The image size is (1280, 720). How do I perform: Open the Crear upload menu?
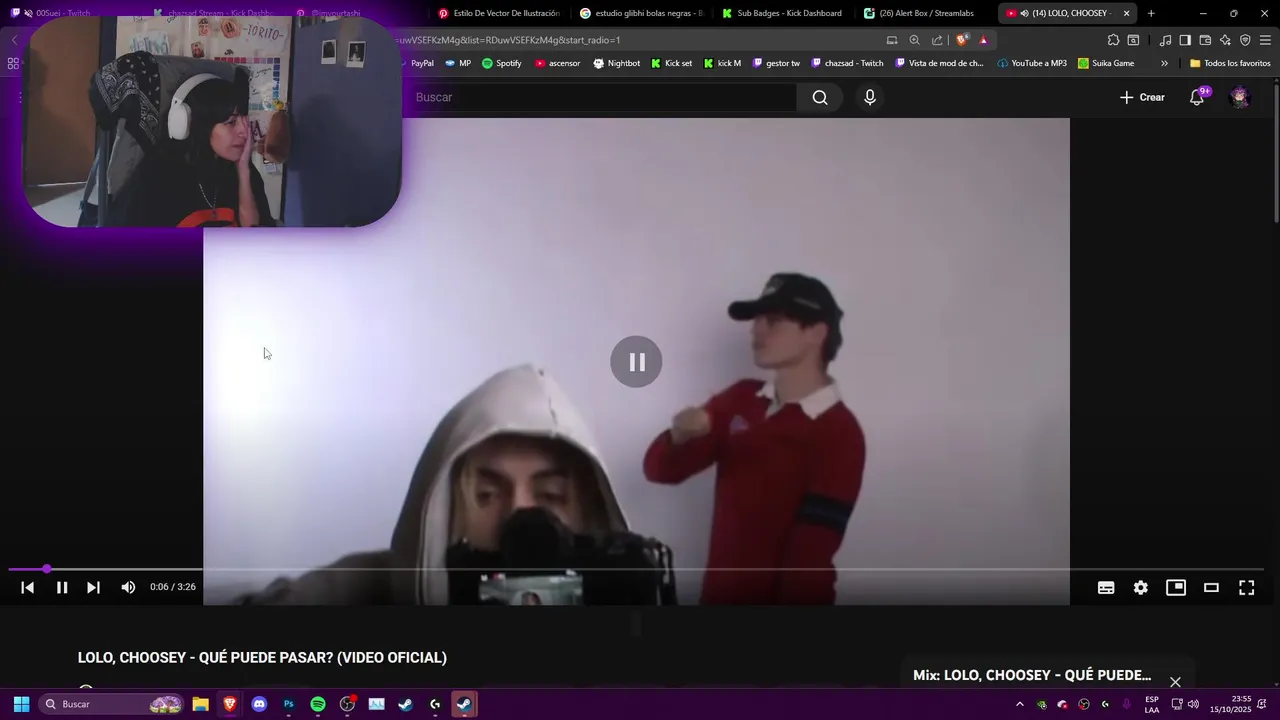(1142, 97)
